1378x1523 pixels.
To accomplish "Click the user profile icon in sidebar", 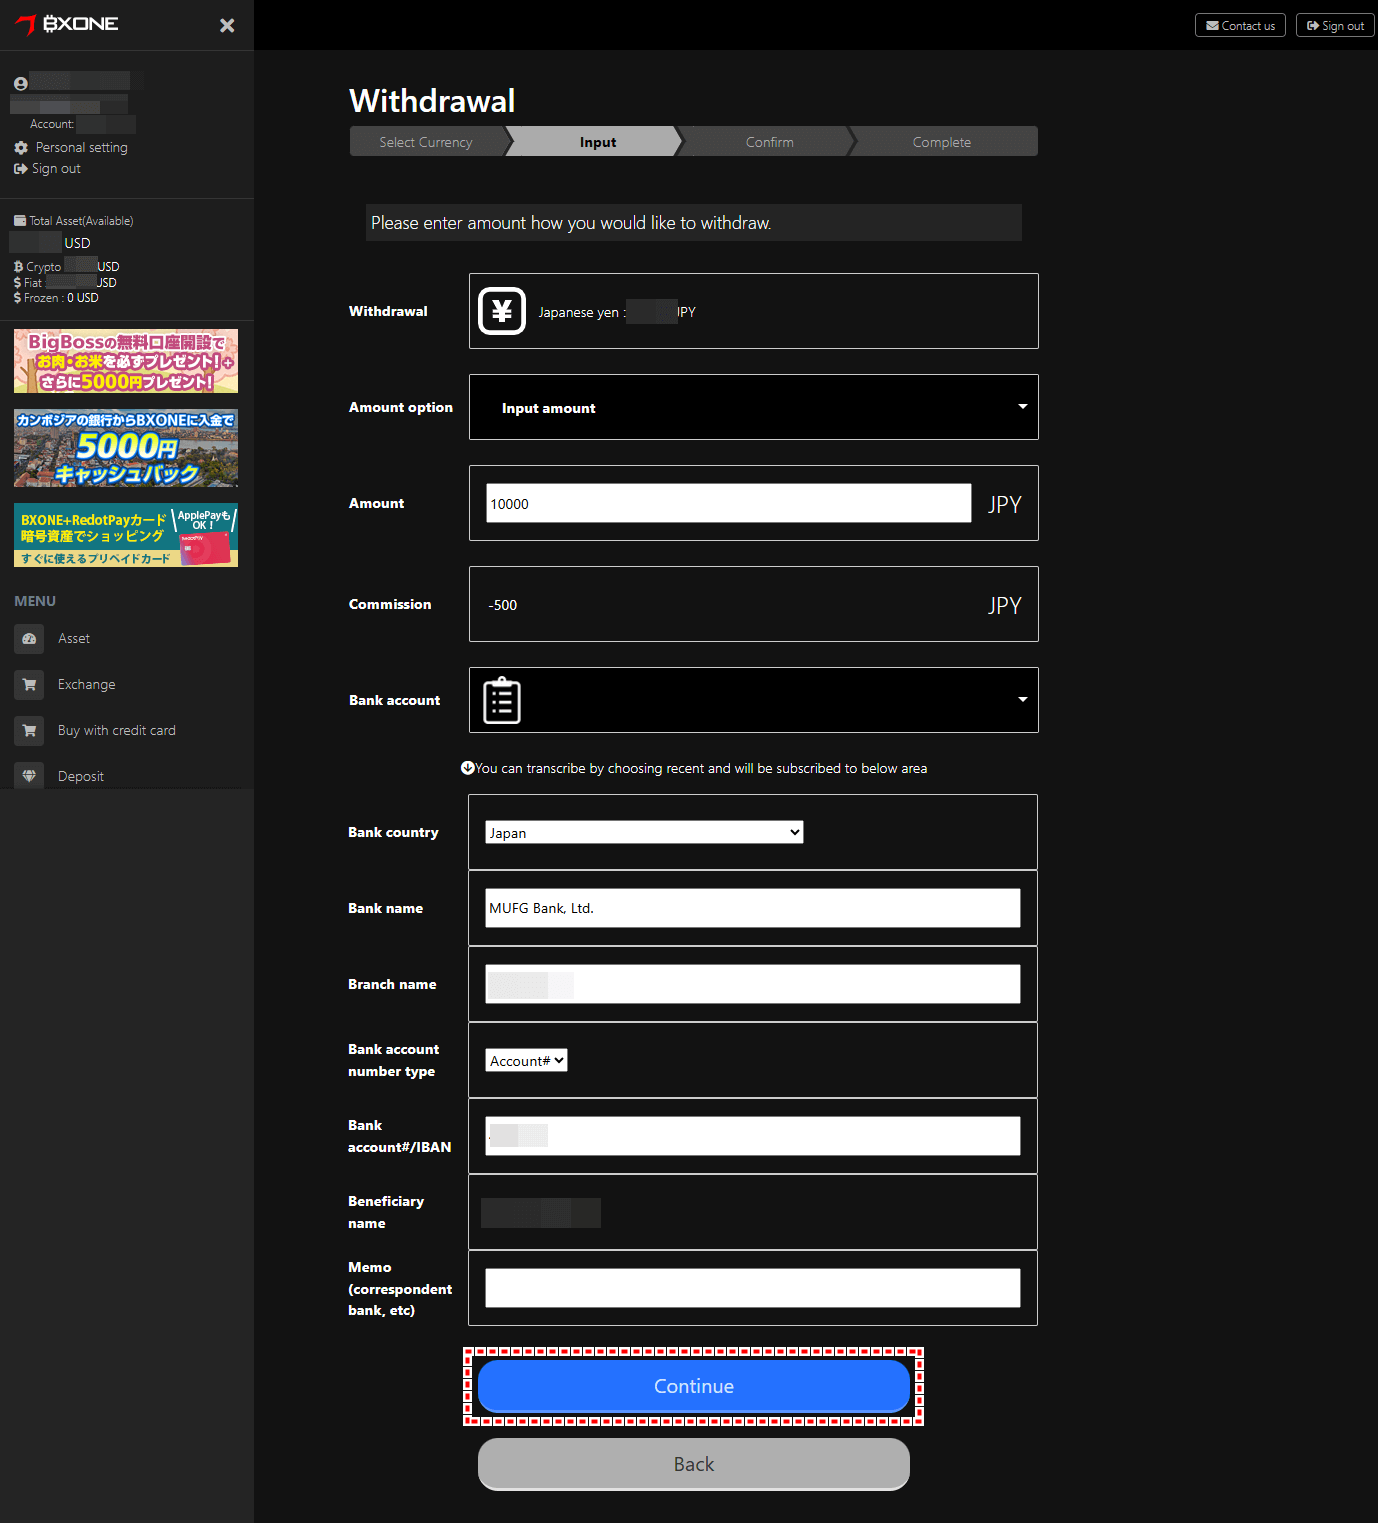I will 20,83.
